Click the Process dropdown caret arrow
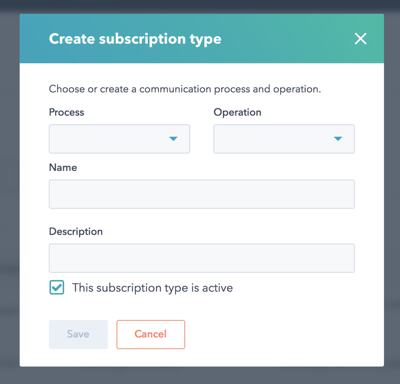This screenshot has width=400, height=384. click(x=173, y=139)
